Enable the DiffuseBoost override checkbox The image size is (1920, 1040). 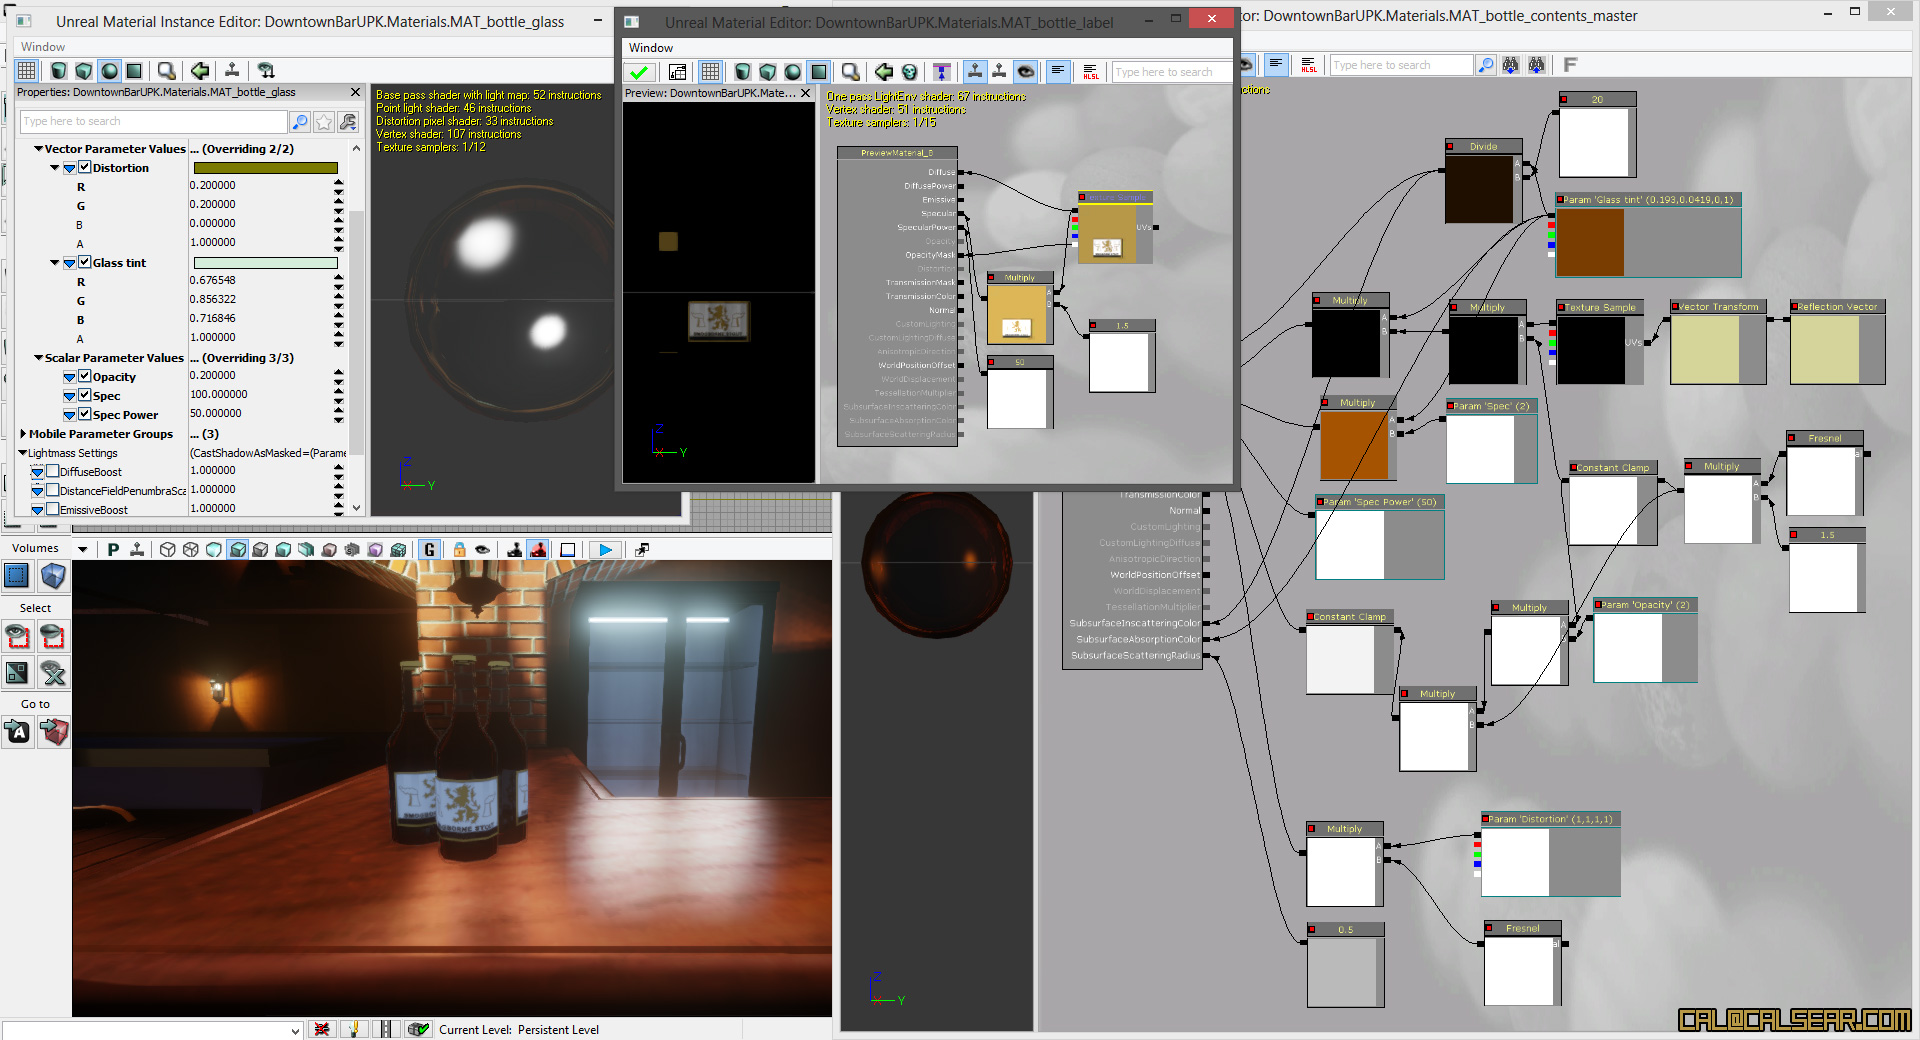click(x=53, y=471)
